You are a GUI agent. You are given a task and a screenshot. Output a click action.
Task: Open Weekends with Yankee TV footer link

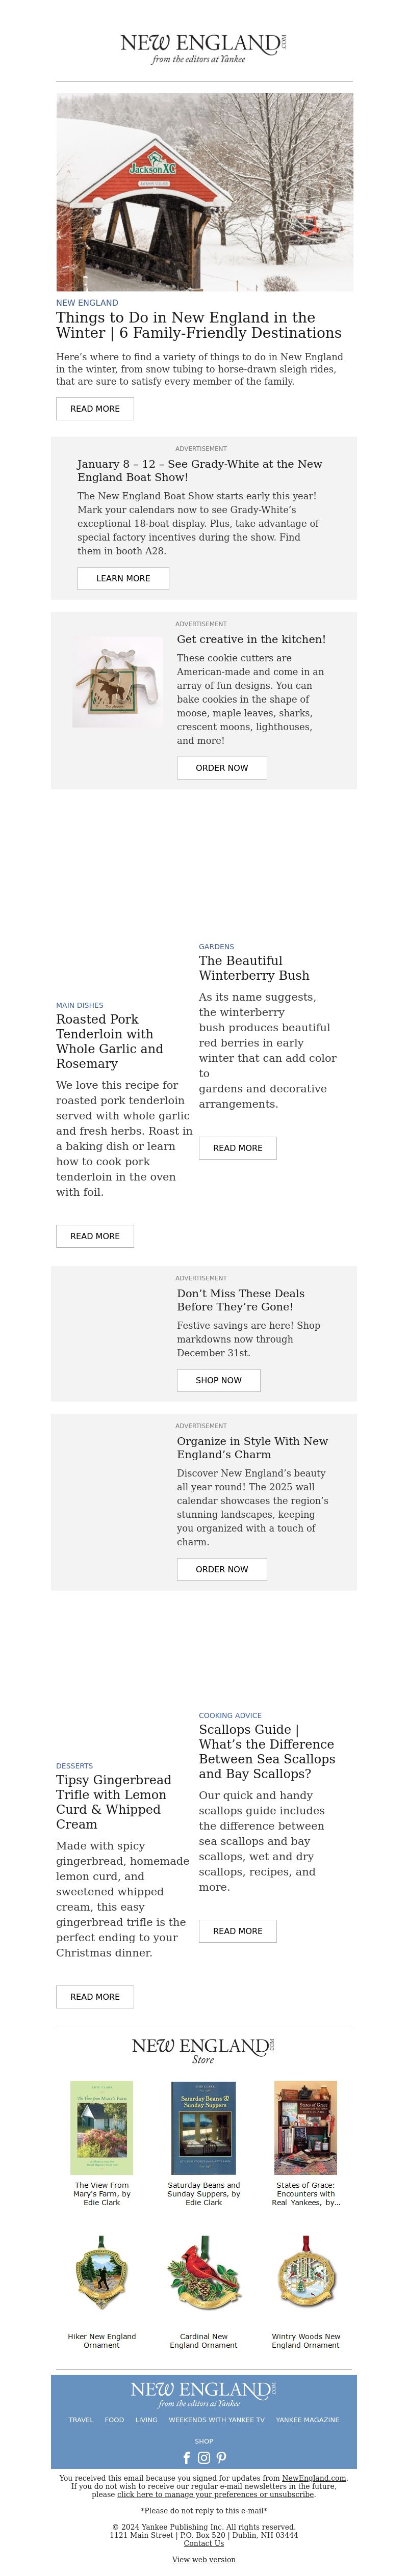(217, 2419)
